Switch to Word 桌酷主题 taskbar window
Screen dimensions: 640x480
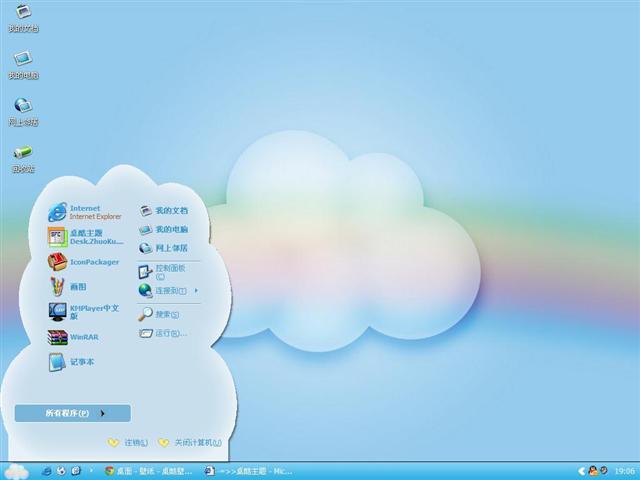point(249,471)
